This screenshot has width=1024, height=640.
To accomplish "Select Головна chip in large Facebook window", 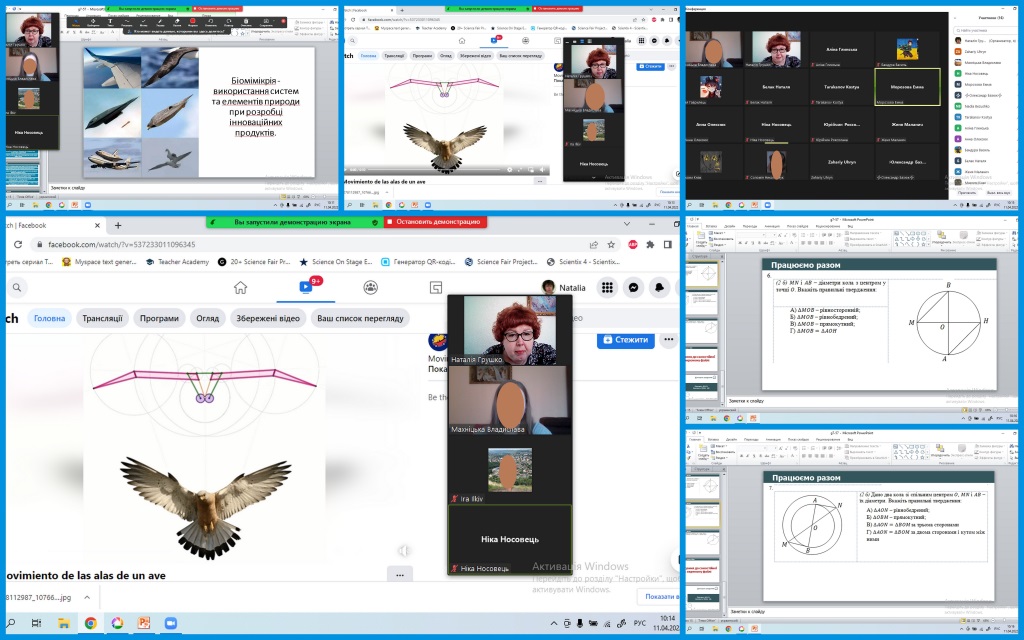I will coord(50,319).
